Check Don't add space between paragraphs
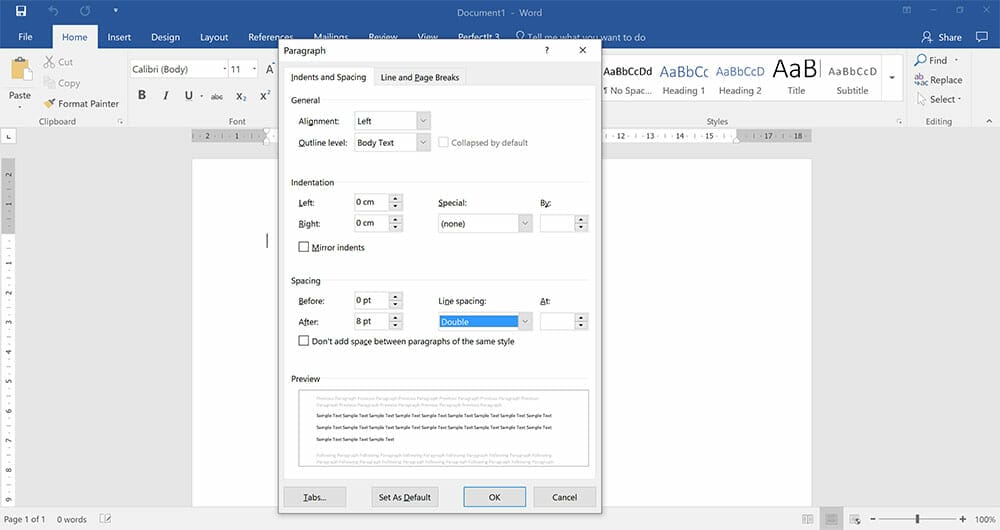This screenshot has height=530, width=1000. pyautogui.click(x=304, y=341)
